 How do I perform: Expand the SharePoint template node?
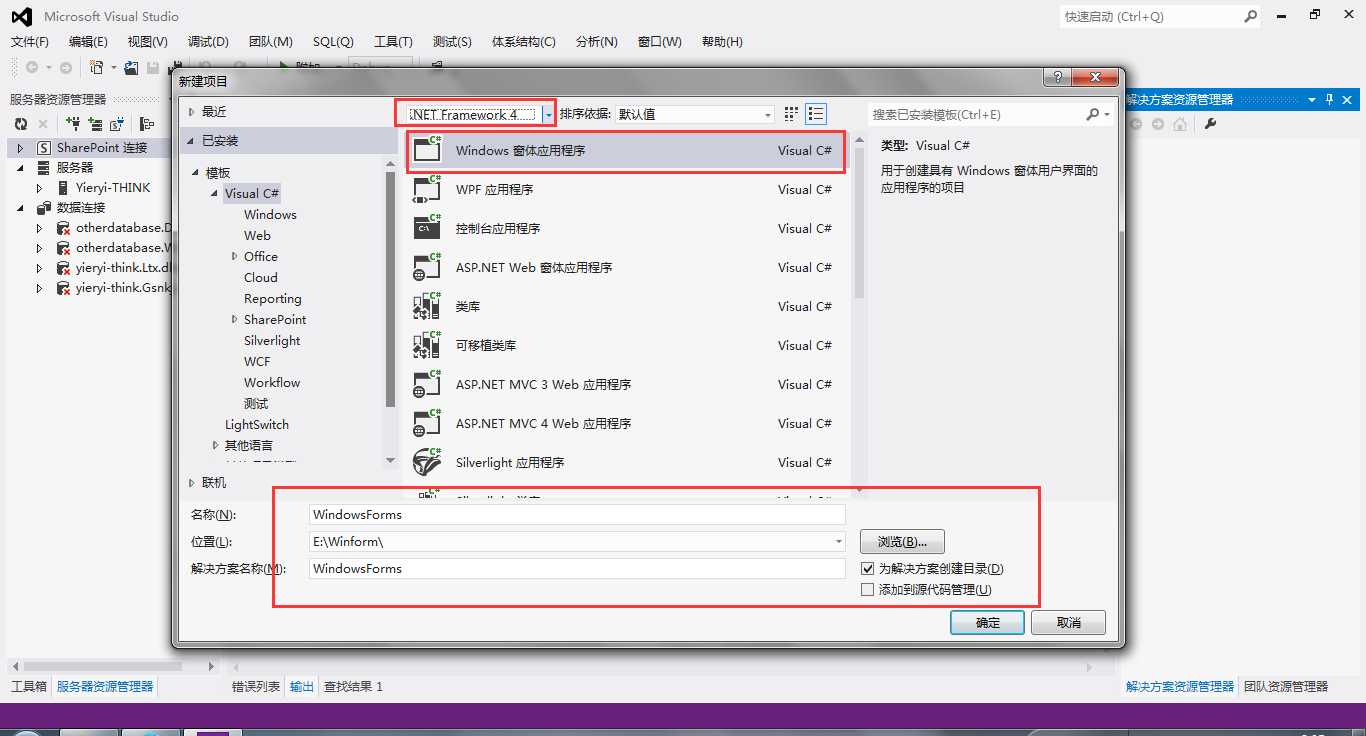[235, 320]
